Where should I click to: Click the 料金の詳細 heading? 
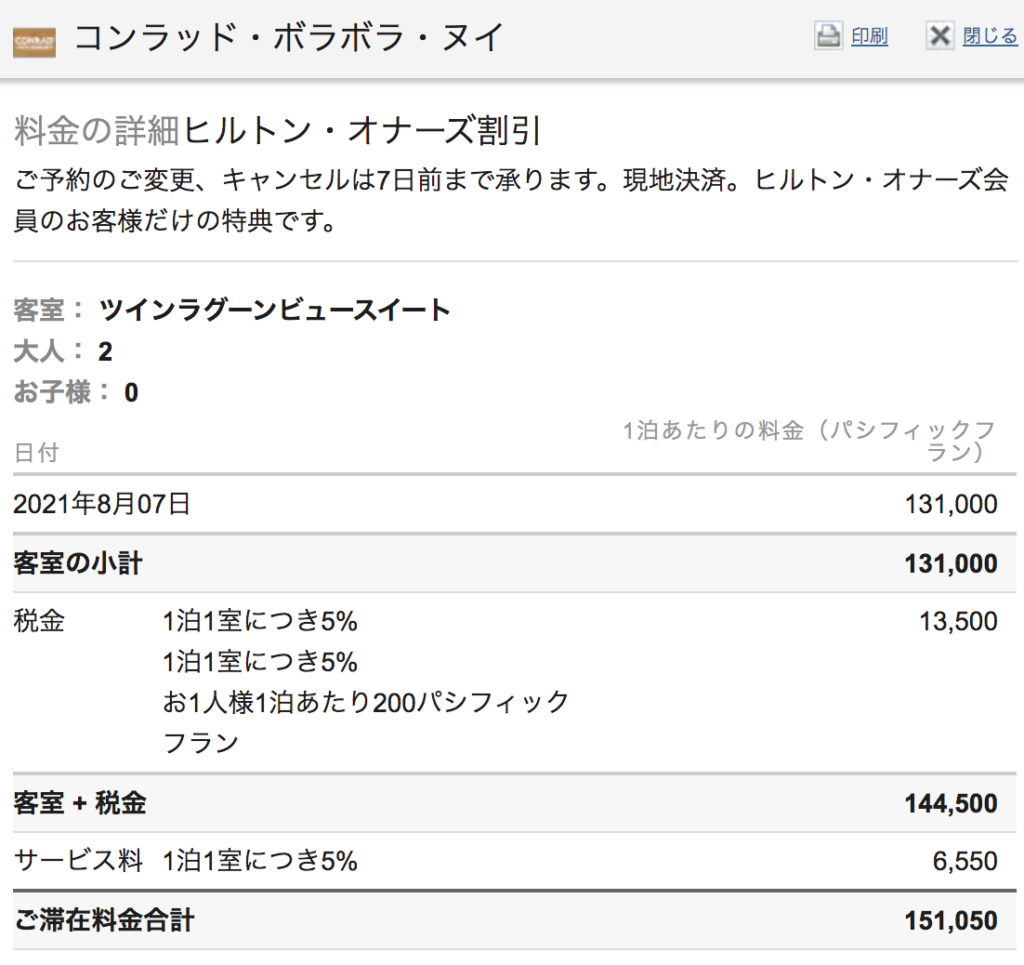96,131
